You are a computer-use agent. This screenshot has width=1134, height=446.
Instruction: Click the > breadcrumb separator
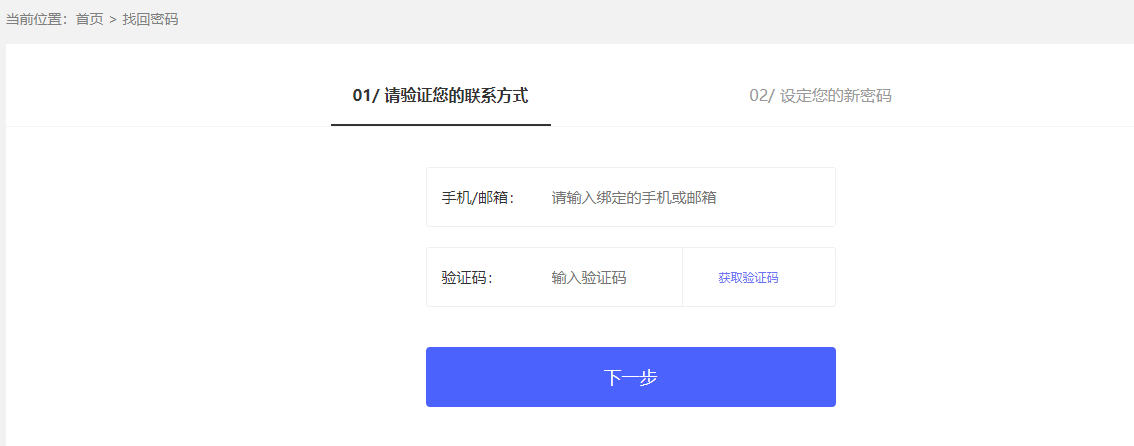[x=113, y=19]
